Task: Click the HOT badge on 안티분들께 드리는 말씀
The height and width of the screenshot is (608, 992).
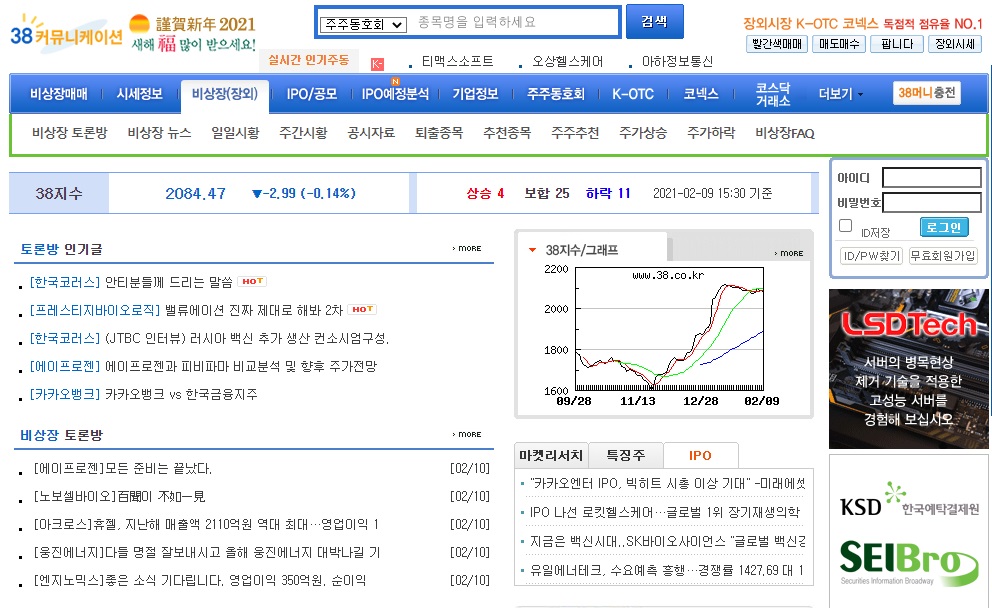Action: (x=252, y=282)
